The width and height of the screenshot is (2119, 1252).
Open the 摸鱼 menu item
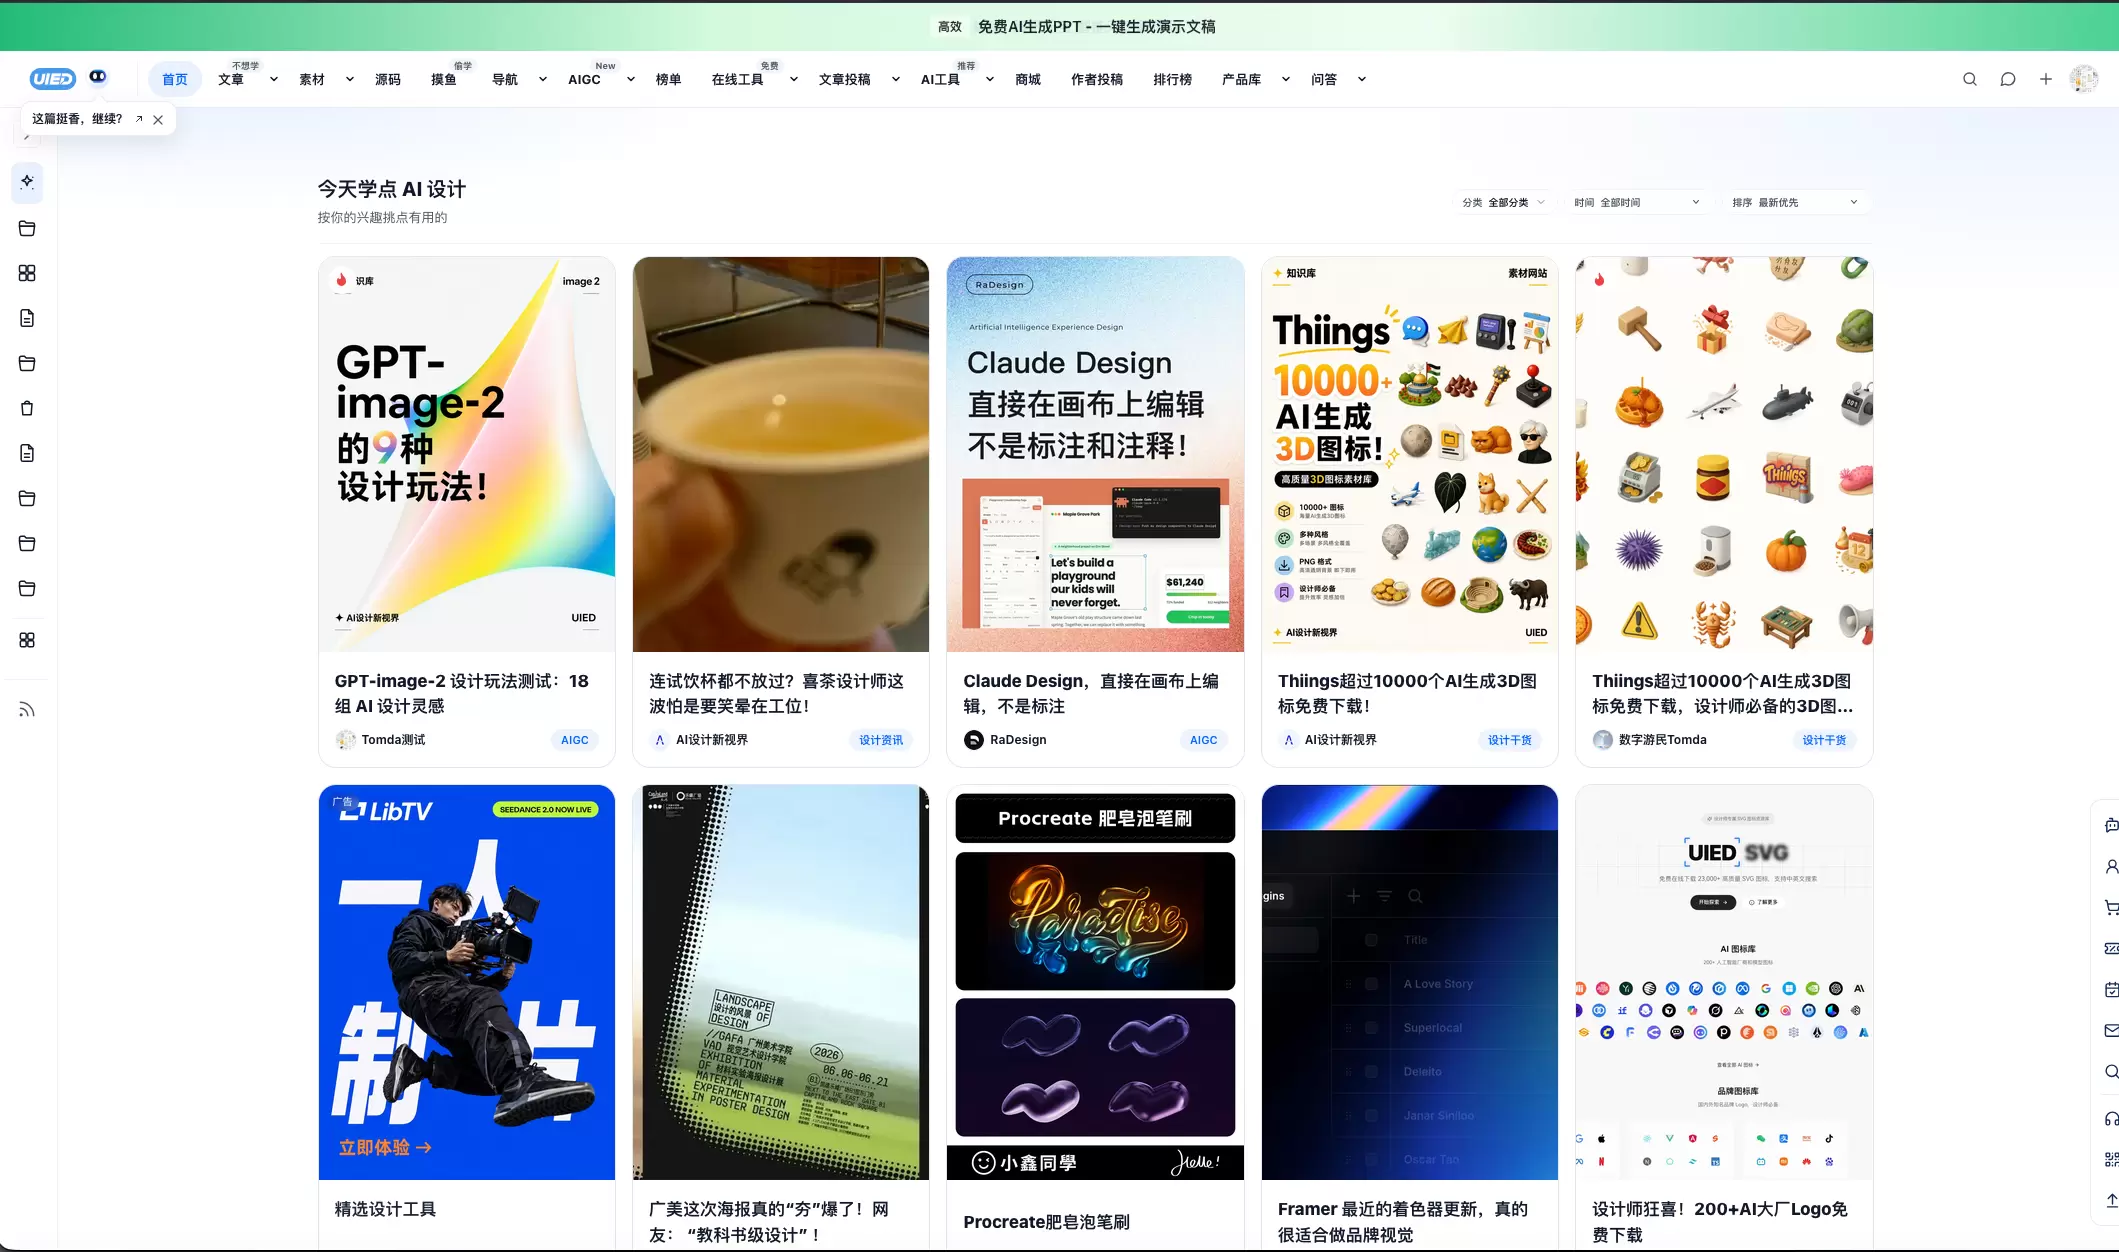click(444, 80)
